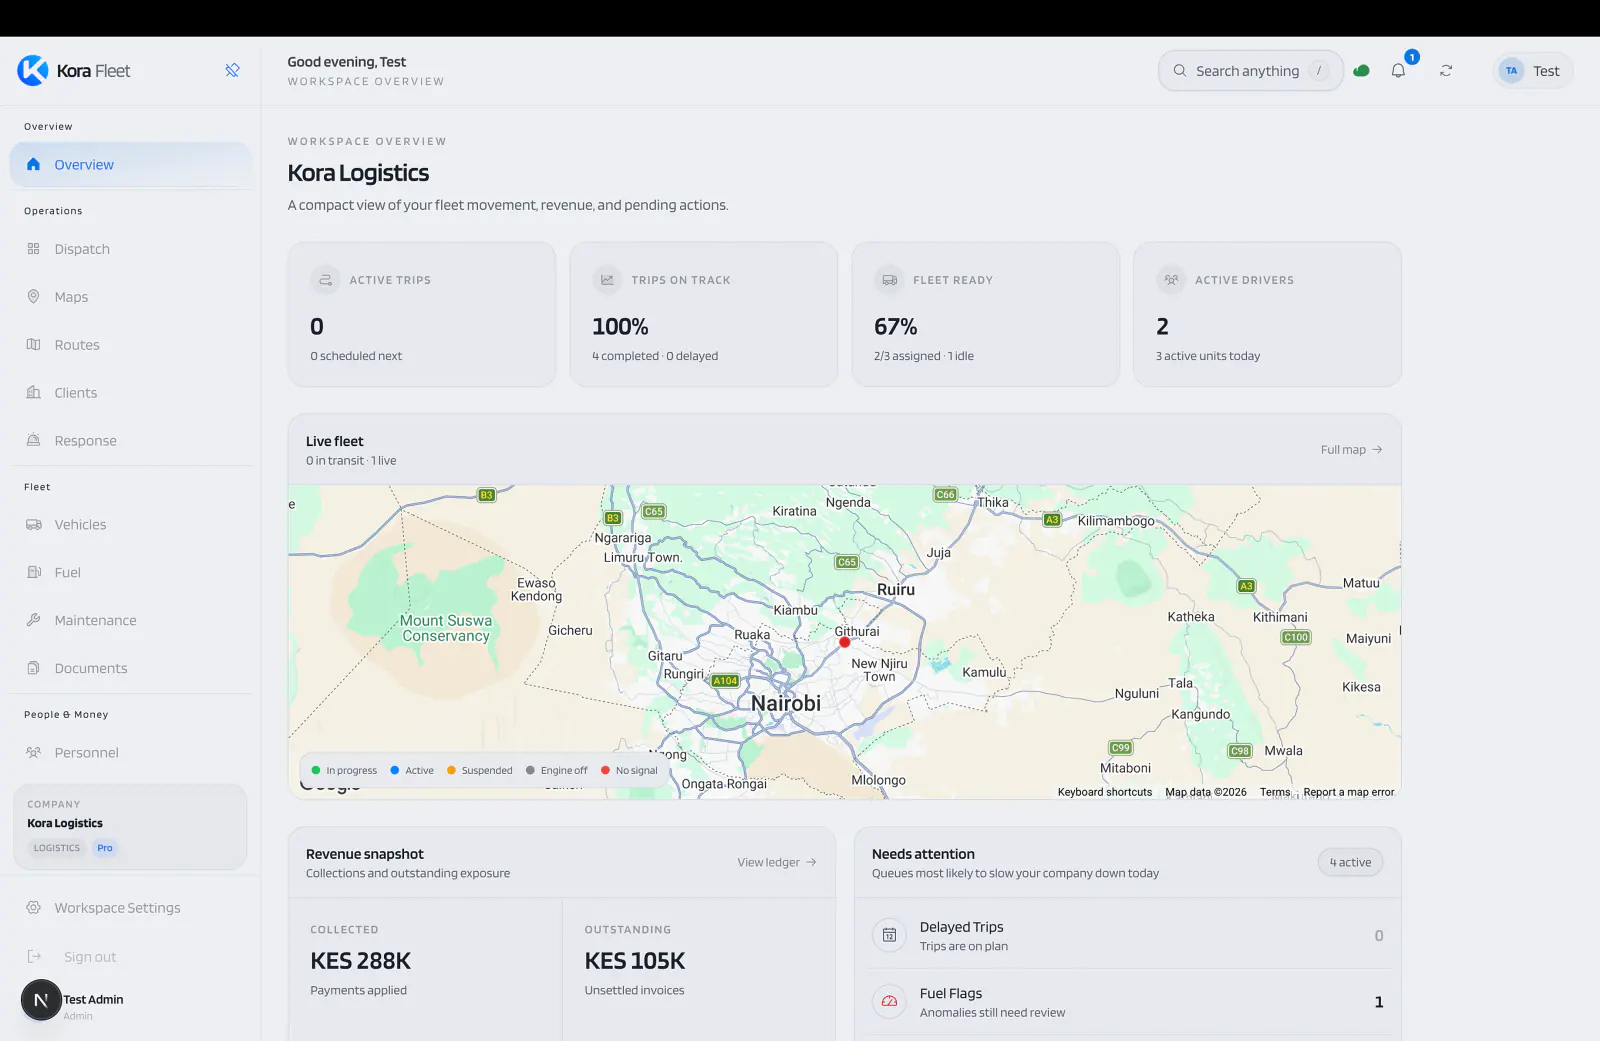This screenshot has height=1041, width=1600.
Task: Click the Maps pin icon
Action: tap(33, 297)
